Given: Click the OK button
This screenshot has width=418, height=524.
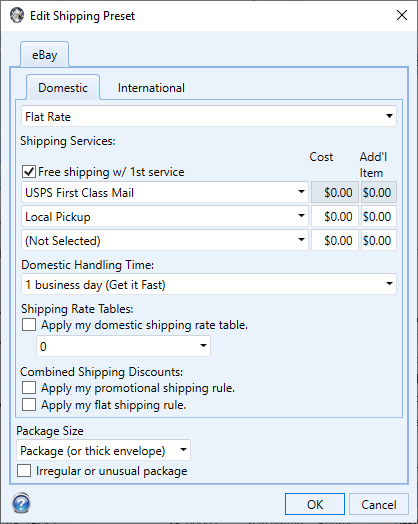Looking at the screenshot, I should [315, 504].
